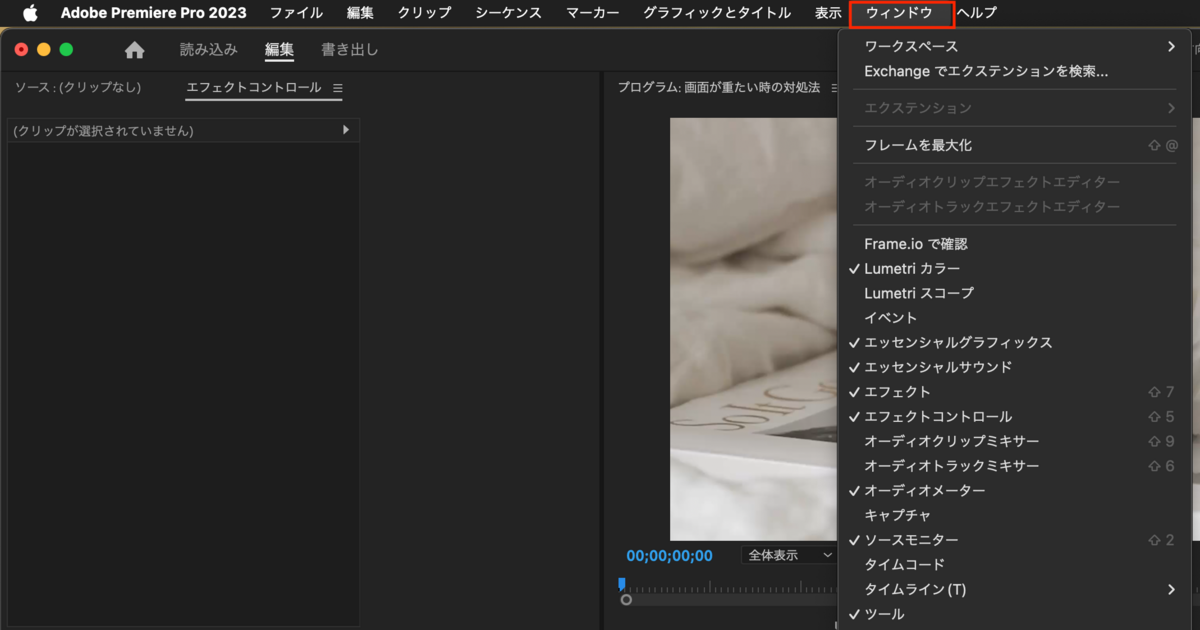Expand ワークスペース submenu
This screenshot has height=630, width=1200.
point(1015,47)
